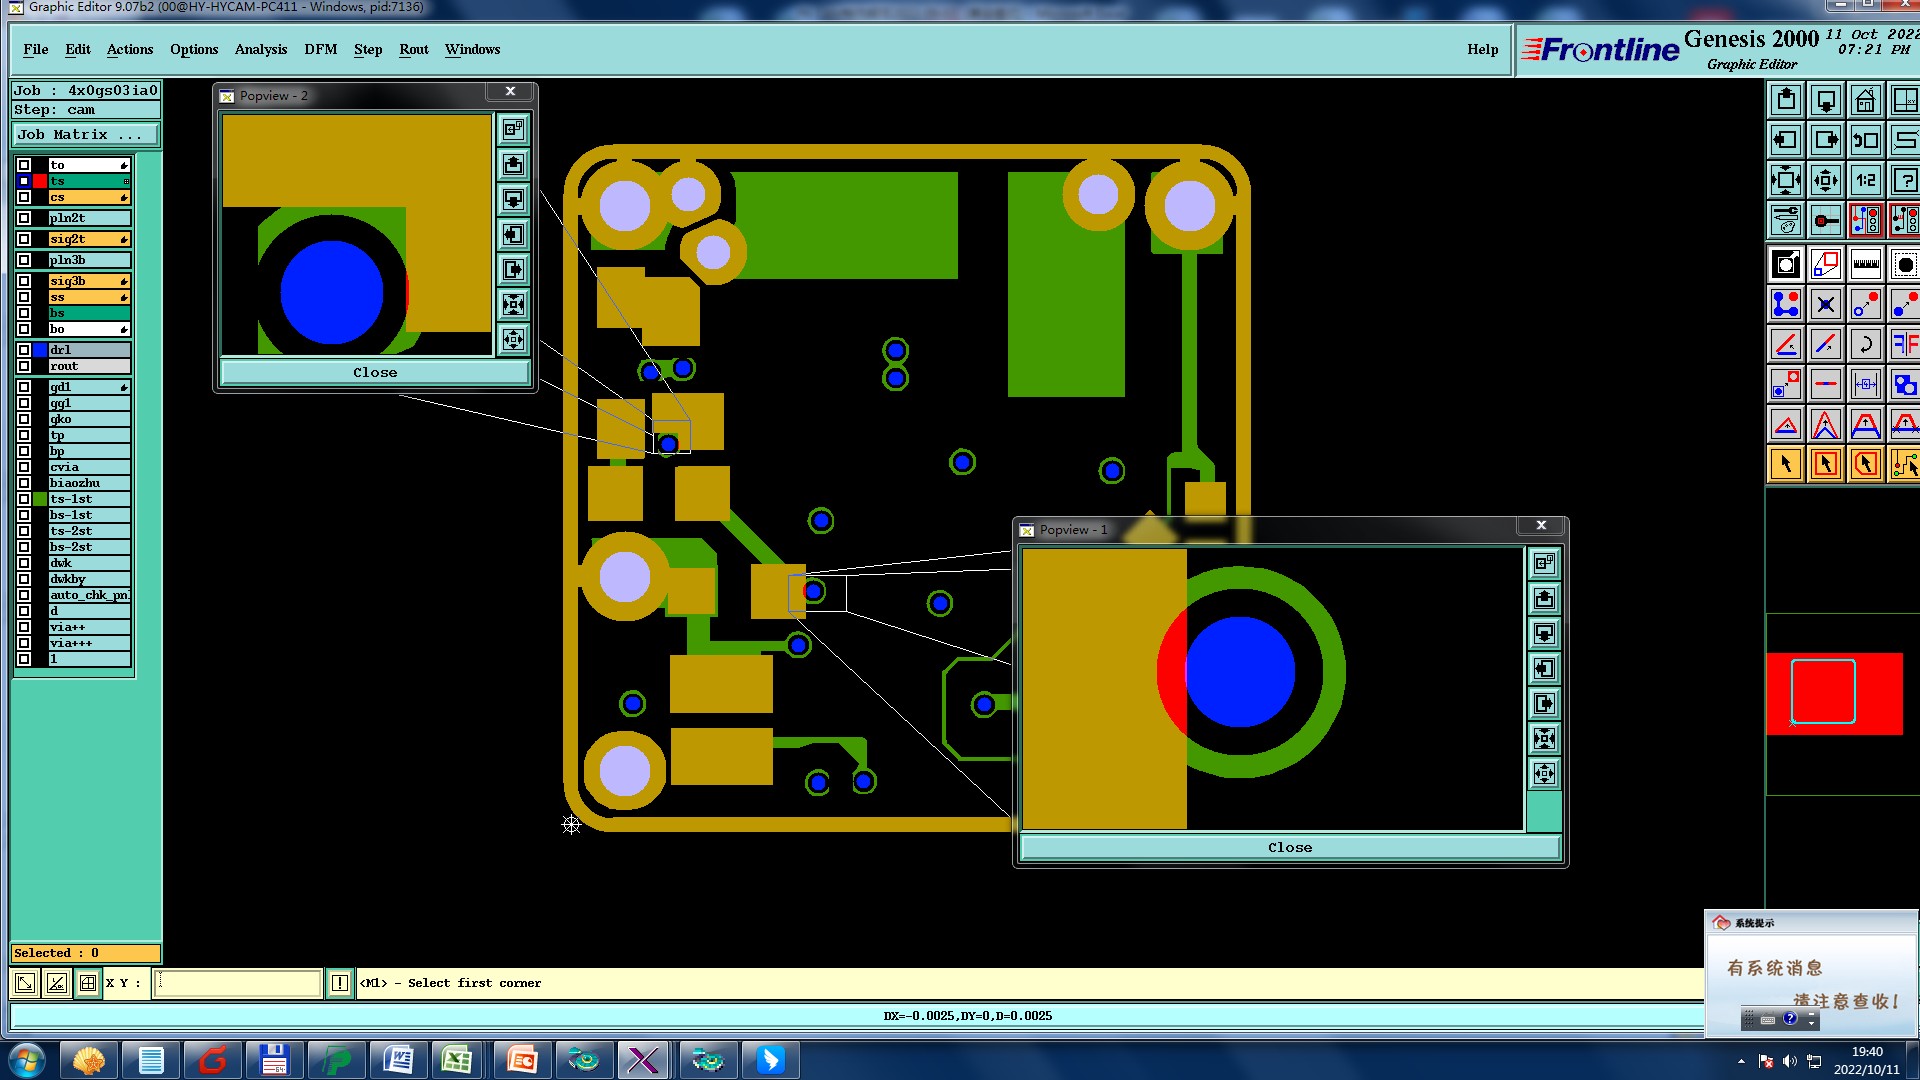Image resolution: width=1920 pixels, height=1080 pixels.
Task: Click the 1:2 zoom icon
Action: click(1865, 180)
